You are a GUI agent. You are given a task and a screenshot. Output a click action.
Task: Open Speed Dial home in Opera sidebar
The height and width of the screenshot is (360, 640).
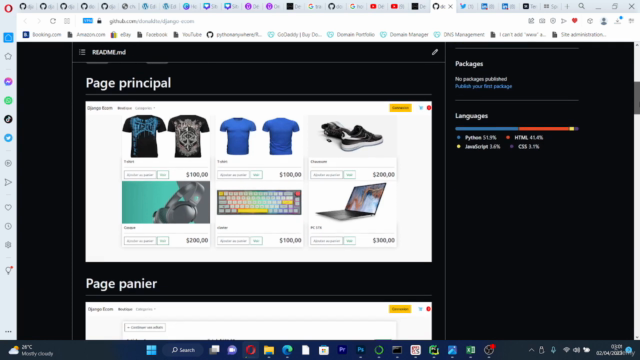pyautogui.click(x=8, y=38)
